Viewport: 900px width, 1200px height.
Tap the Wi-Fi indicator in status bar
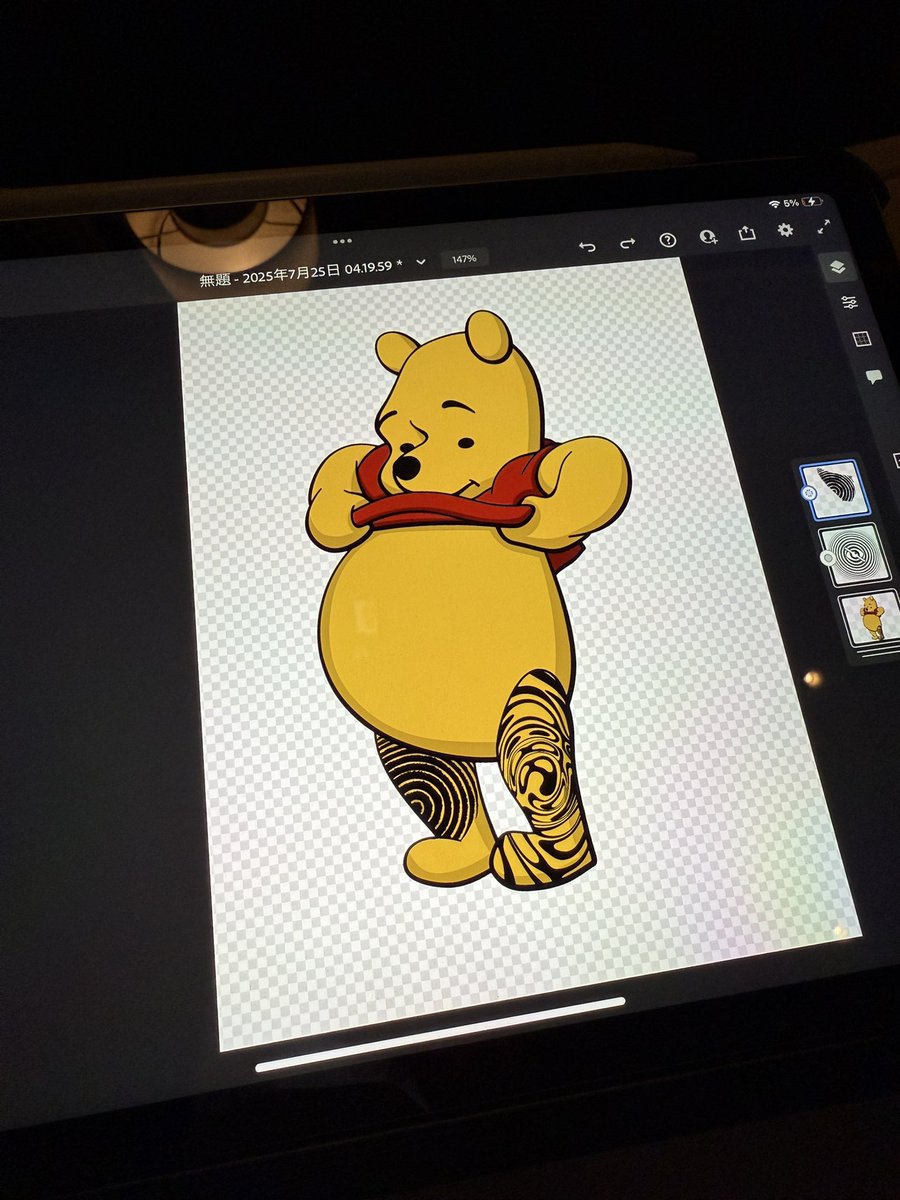click(774, 204)
